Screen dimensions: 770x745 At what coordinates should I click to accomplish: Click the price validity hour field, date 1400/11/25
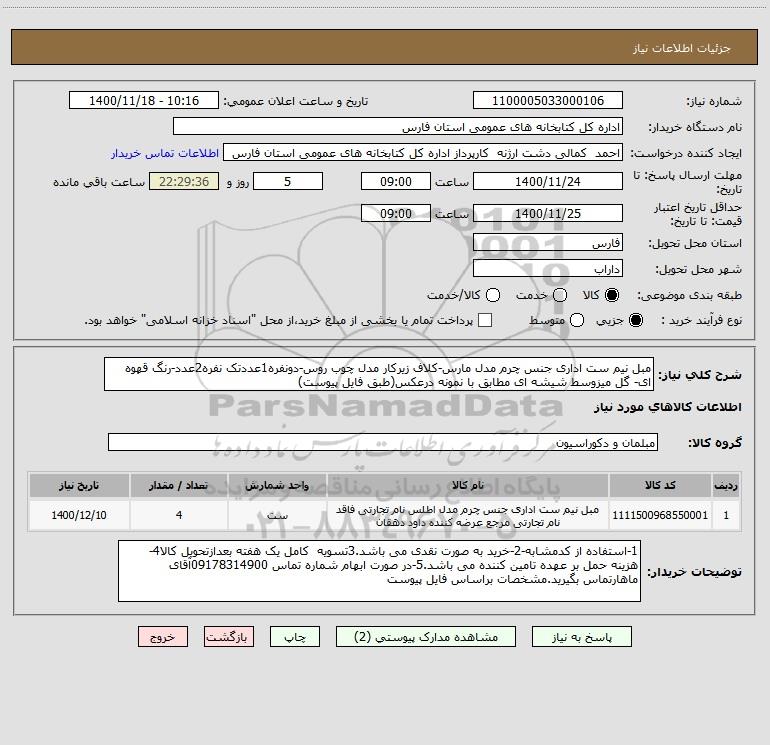point(396,214)
